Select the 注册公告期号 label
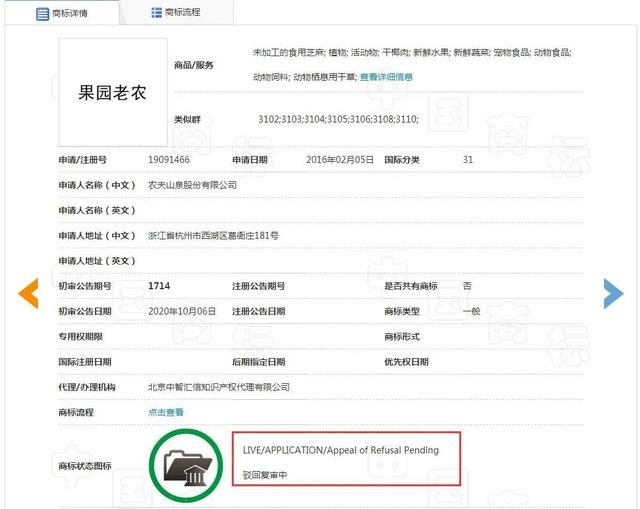The height and width of the screenshot is (509, 640). point(258,286)
